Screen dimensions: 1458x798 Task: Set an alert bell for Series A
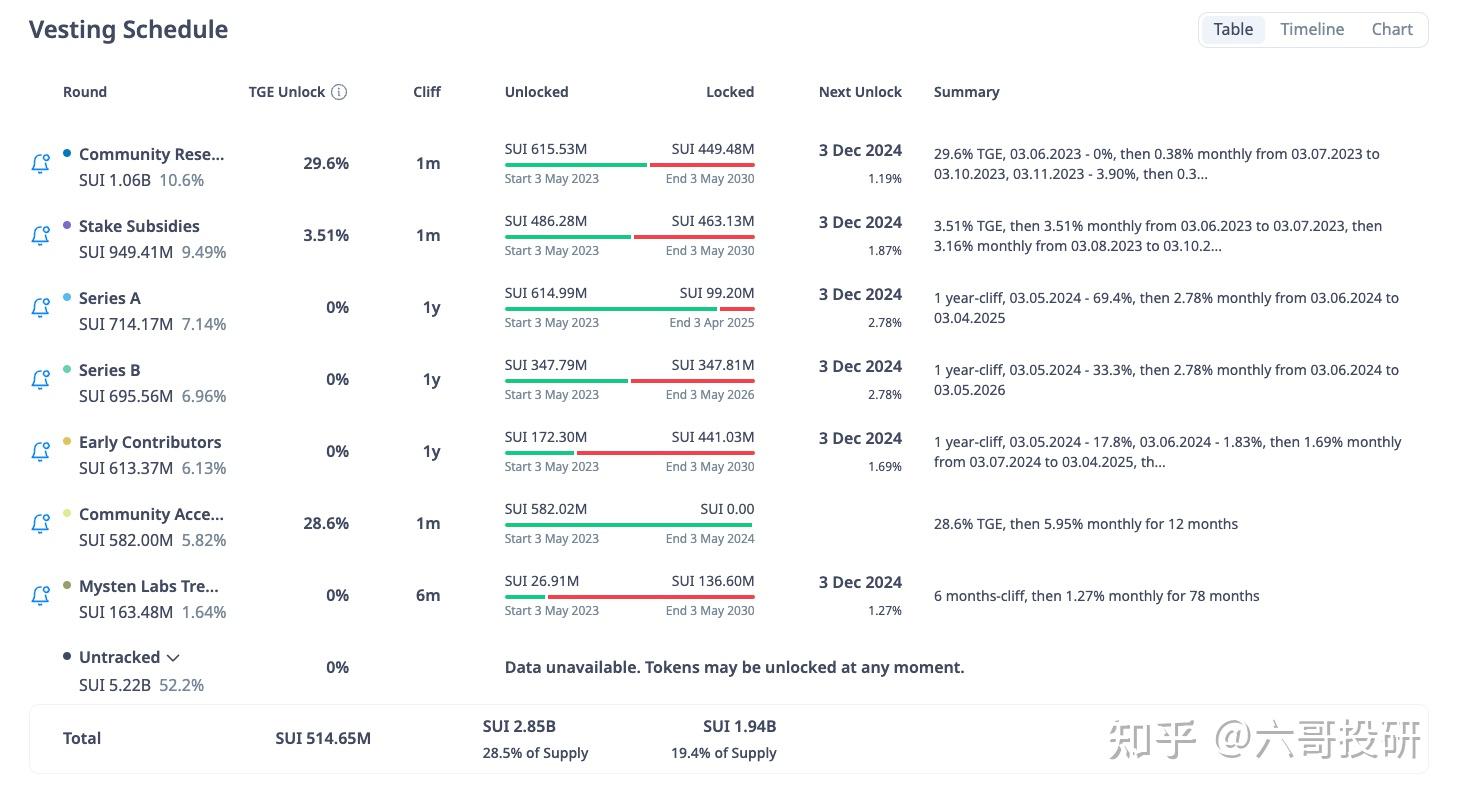(x=40, y=308)
